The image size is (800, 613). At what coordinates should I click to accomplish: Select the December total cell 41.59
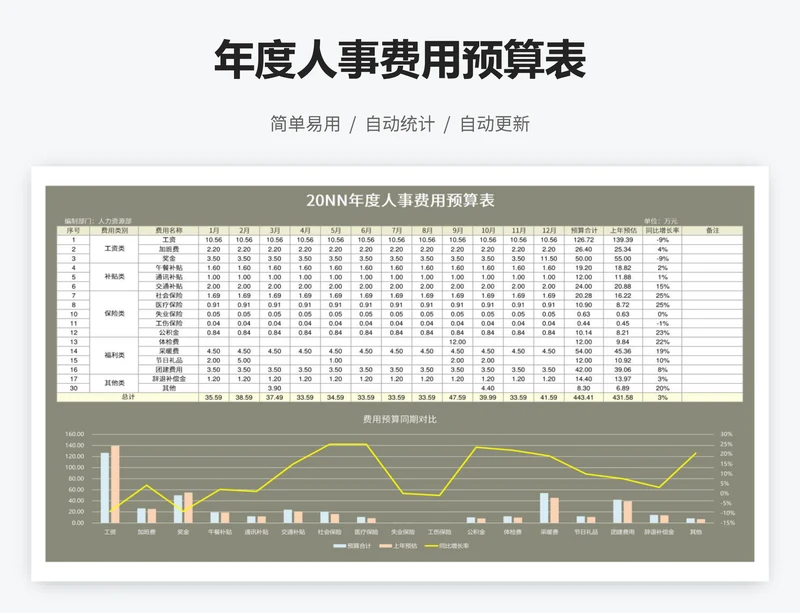[x=548, y=398]
